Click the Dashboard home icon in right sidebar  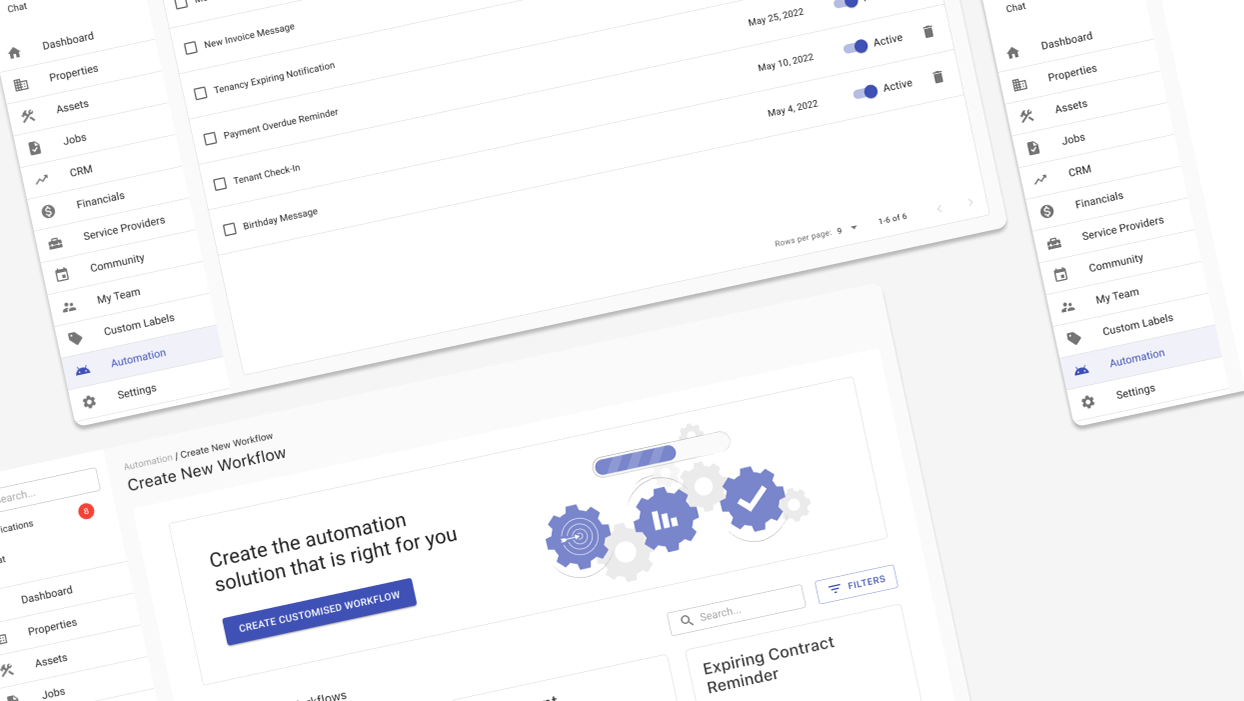[1013, 53]
